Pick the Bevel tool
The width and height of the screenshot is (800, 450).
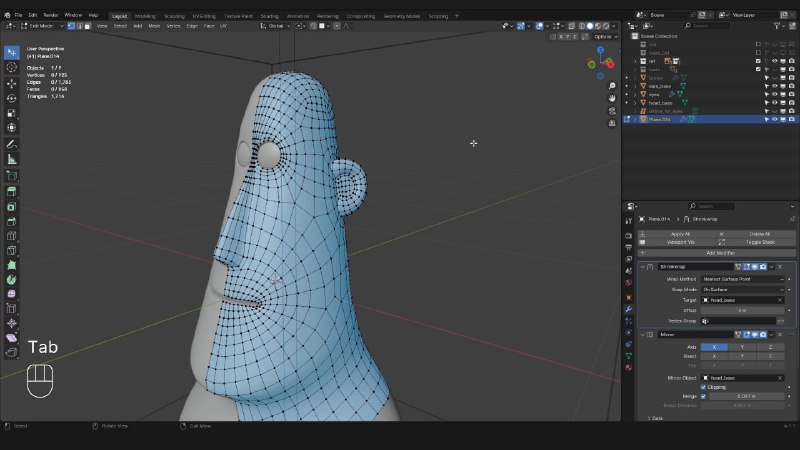[x=12, y=221]
